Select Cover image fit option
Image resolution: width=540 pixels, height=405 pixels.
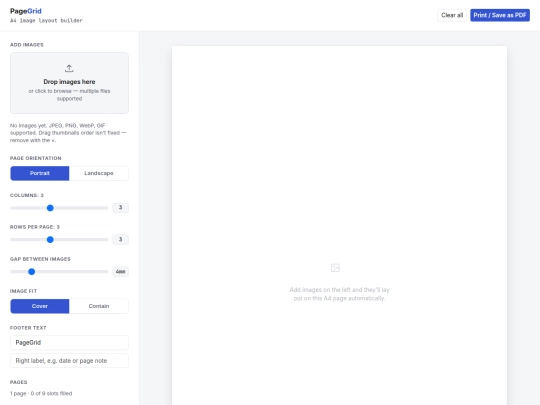[x=40, y=306]
